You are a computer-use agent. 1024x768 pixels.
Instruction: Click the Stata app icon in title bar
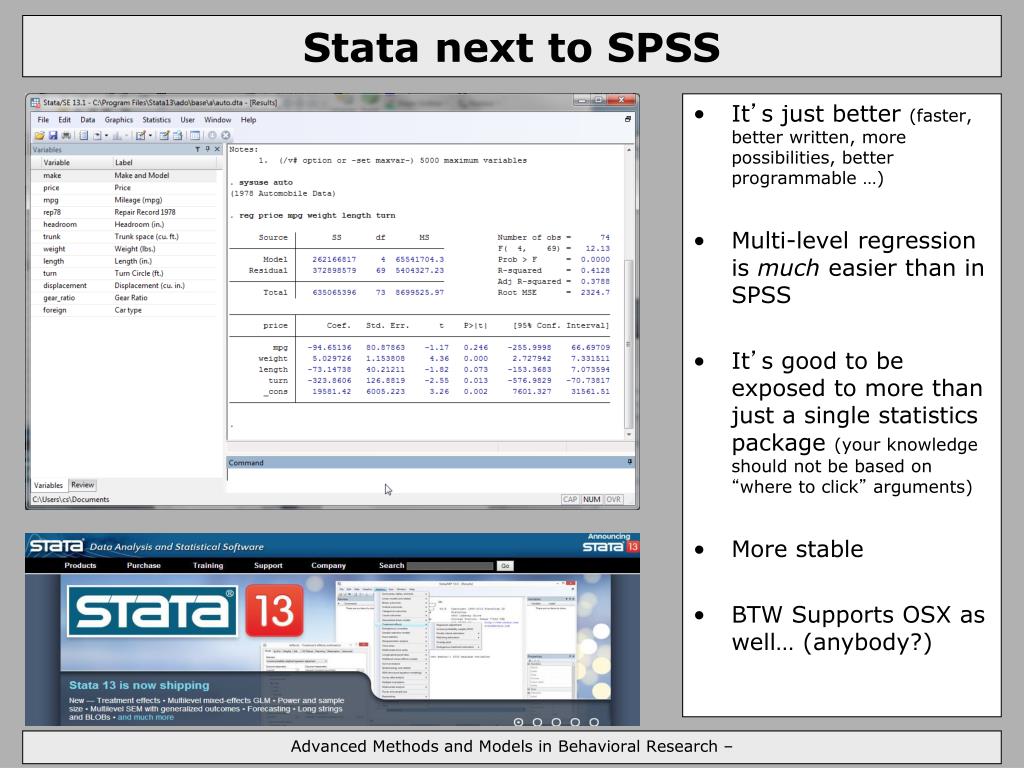point(35,103)
